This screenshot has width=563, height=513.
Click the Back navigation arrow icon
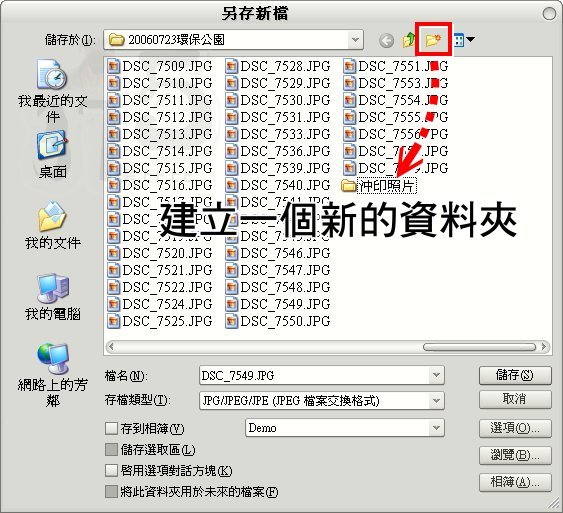pyautogui.click(x=386, y=41)
